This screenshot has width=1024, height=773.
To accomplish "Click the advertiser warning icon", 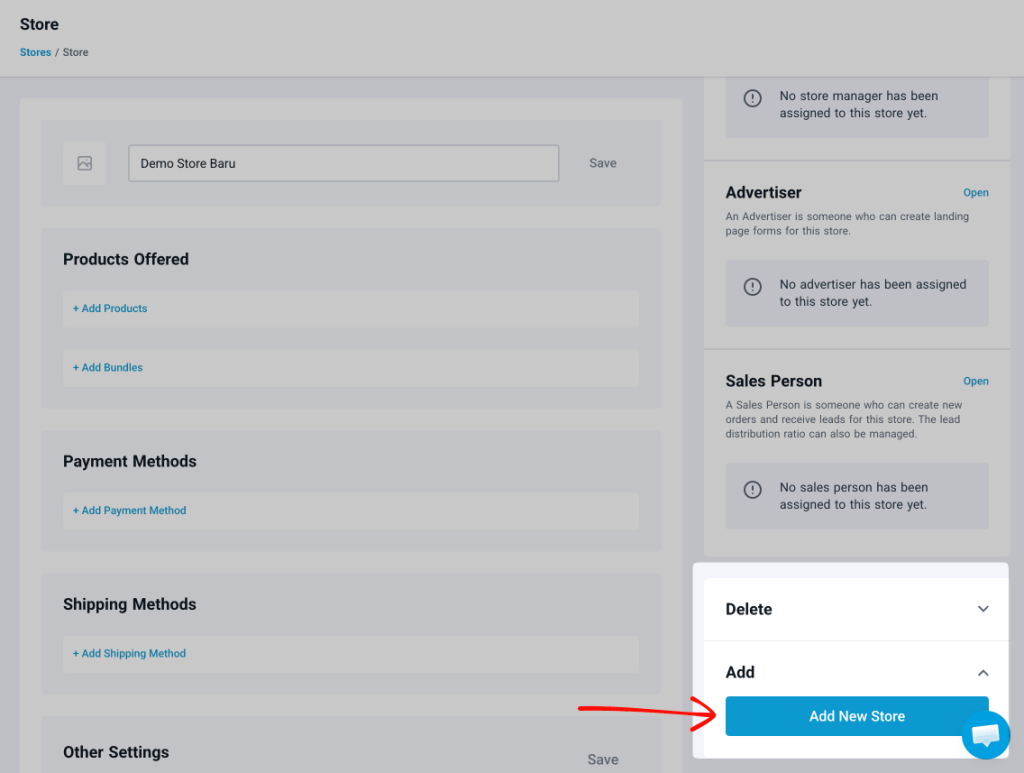I will coord(752,287).
